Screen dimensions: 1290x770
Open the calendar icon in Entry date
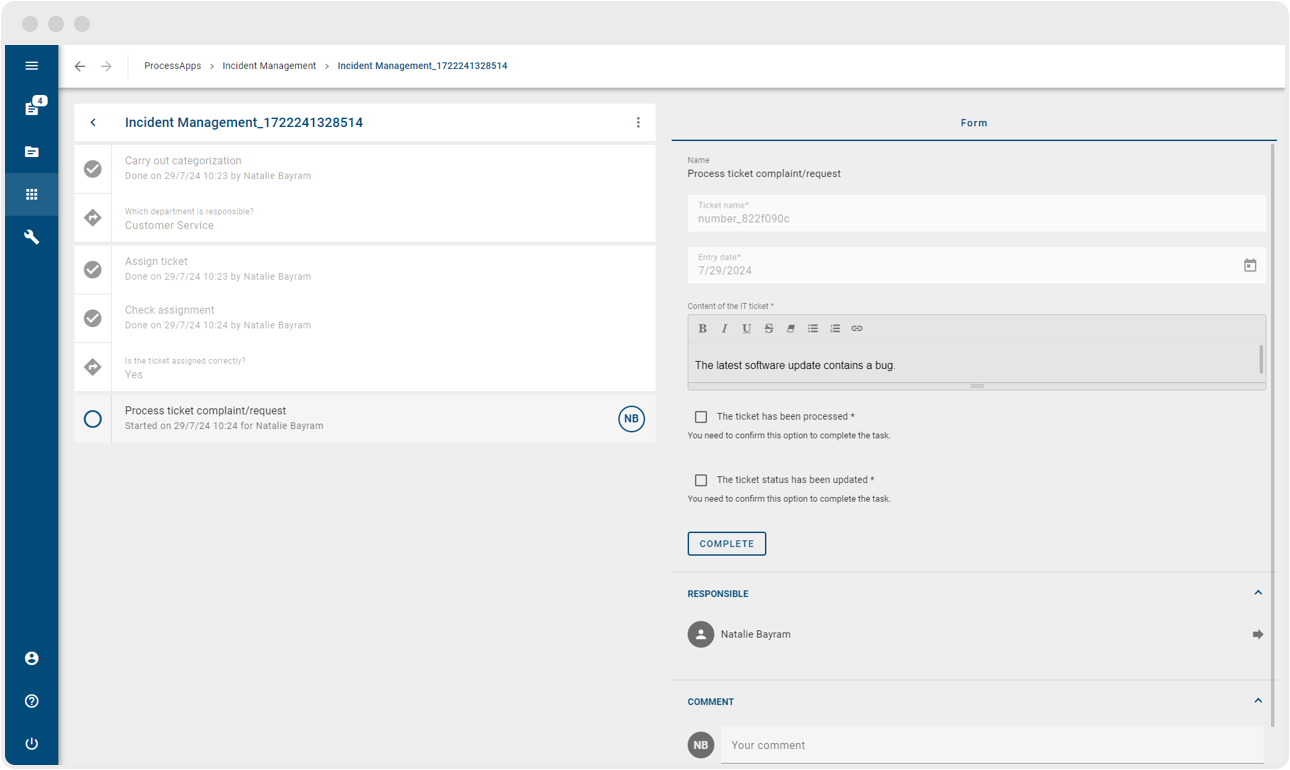coord(1250,265)
